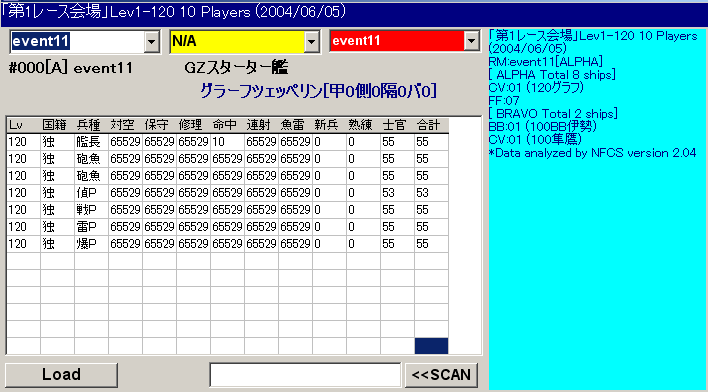Click the 国籍 独 cell in 爆P row
The image size is (708, 392).
57,244
